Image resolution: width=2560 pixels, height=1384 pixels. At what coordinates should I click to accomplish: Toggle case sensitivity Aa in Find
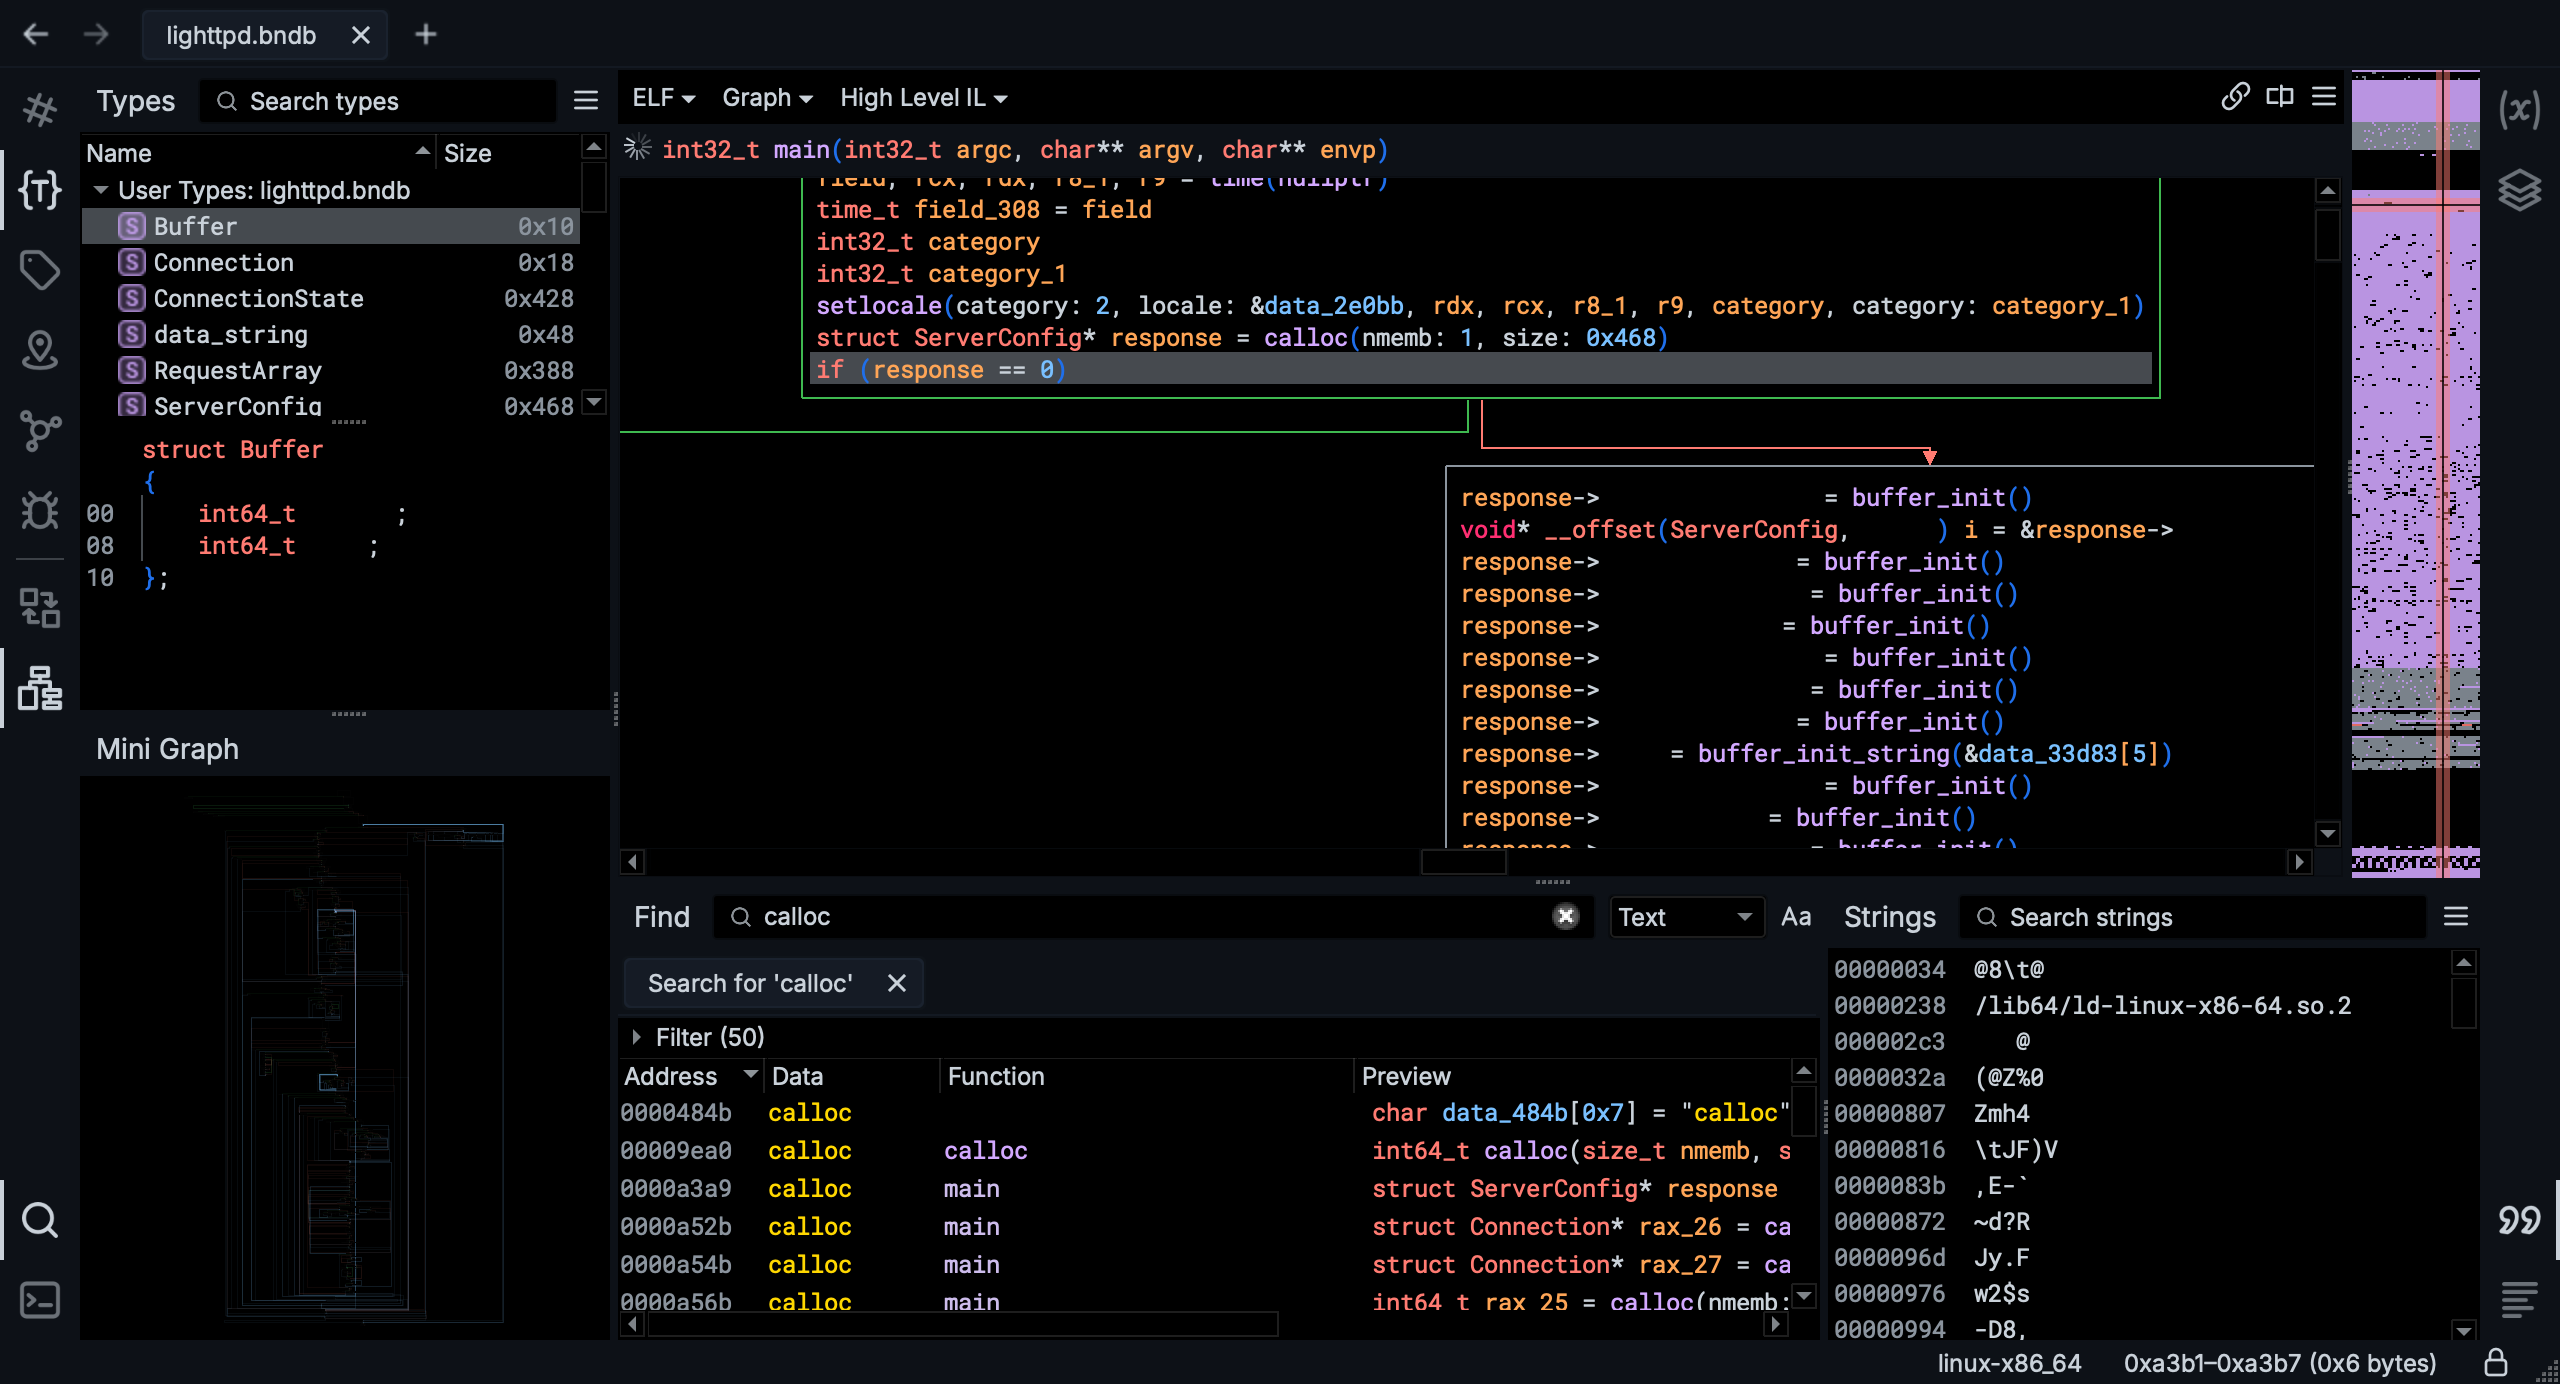(1796, 917)
